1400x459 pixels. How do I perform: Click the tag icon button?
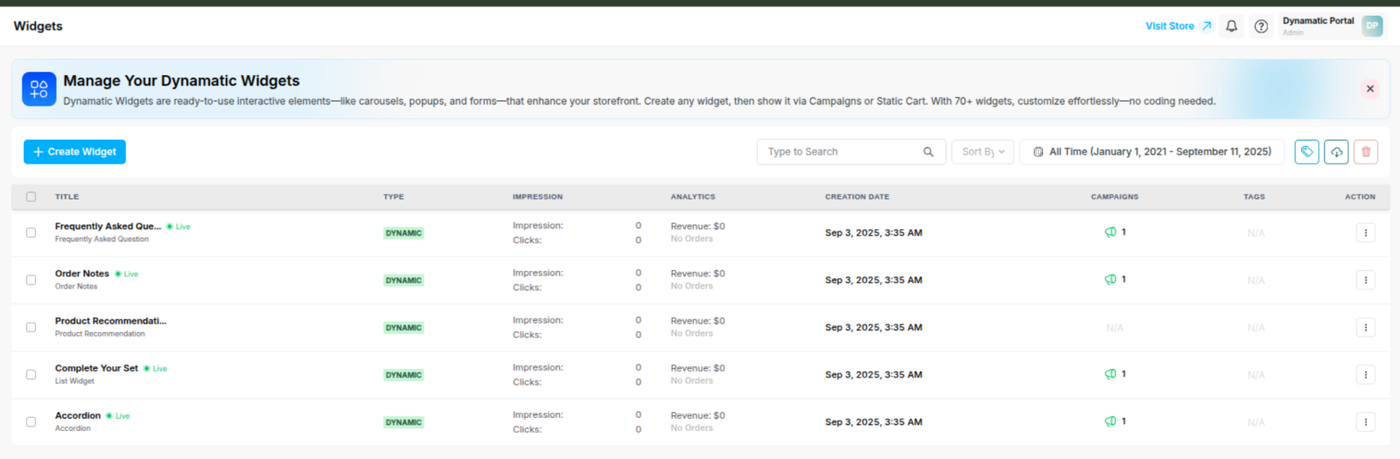pyautogui.click(x=1306, y=152)
